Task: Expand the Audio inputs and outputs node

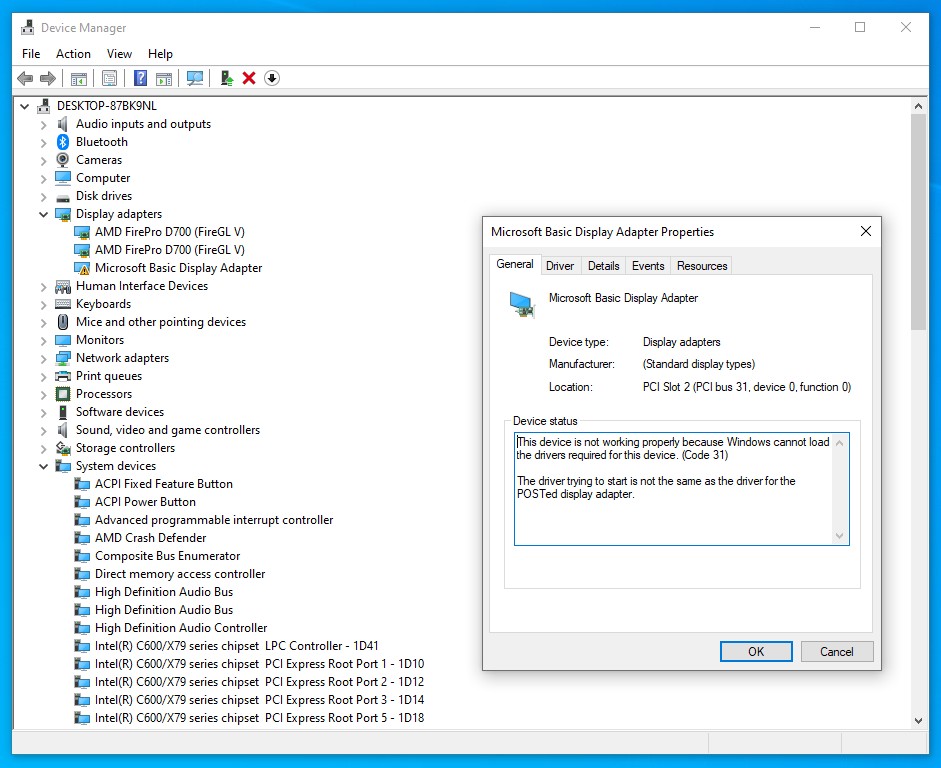Action: (43, 124)
